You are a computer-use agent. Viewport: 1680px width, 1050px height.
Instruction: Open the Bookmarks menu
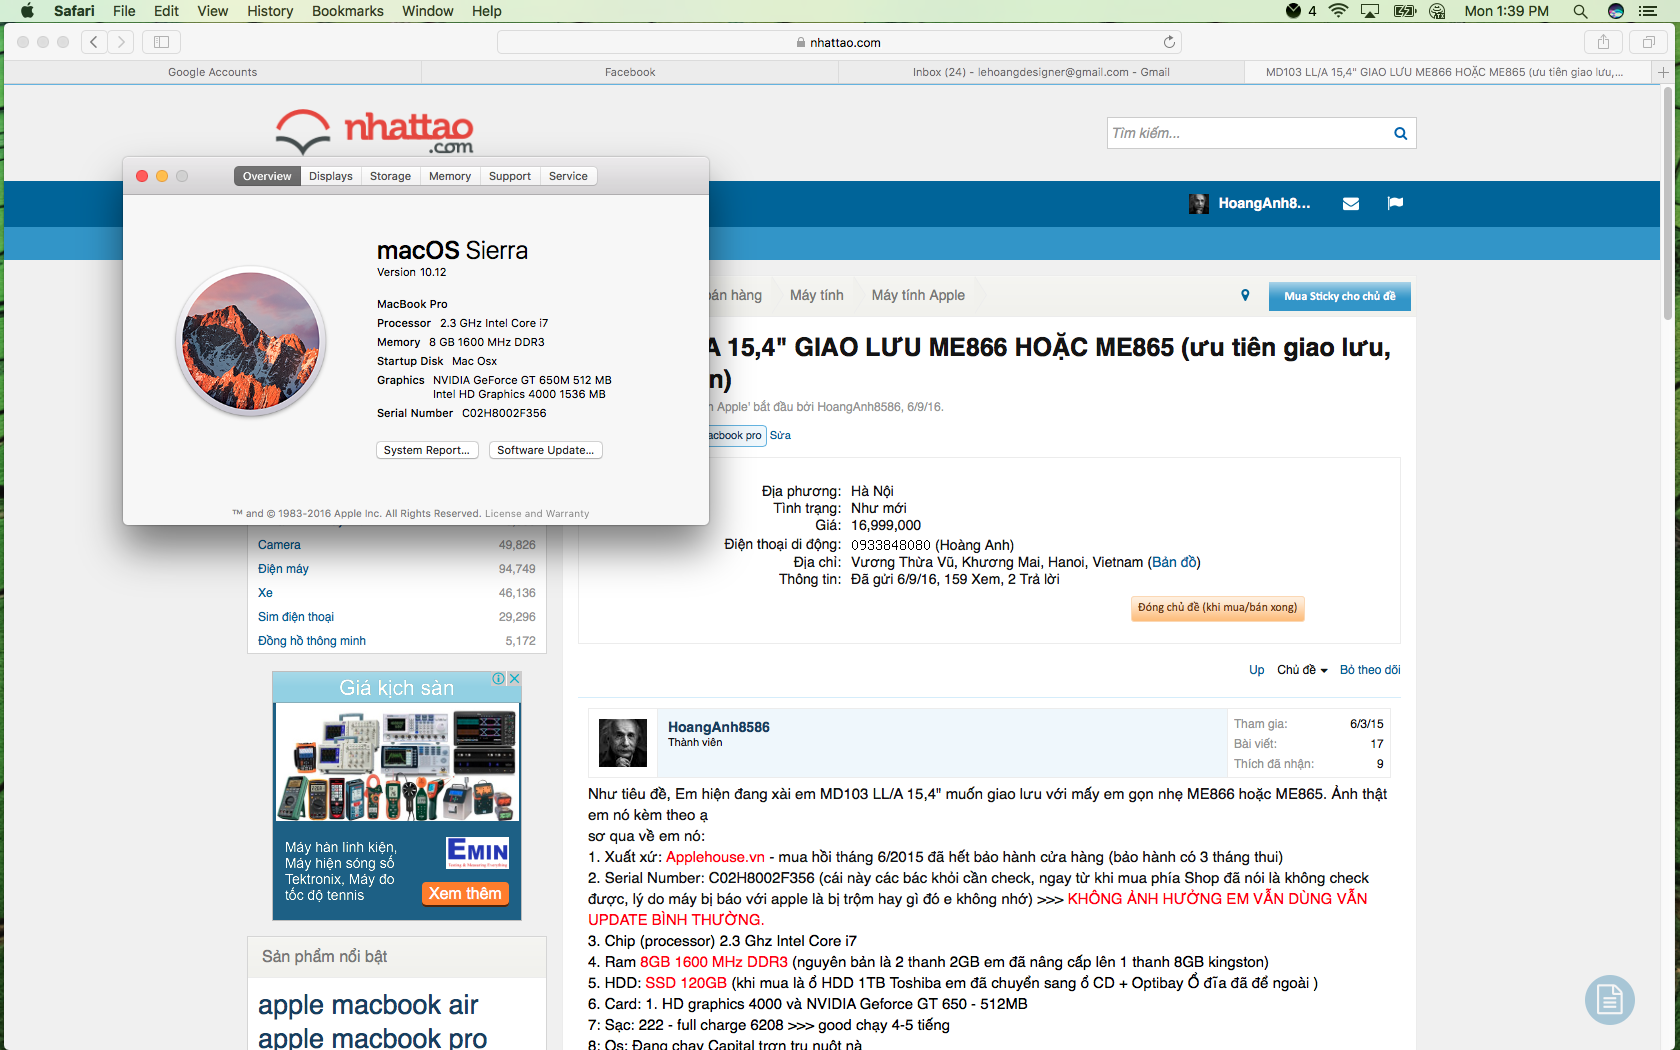pos(347,11)
